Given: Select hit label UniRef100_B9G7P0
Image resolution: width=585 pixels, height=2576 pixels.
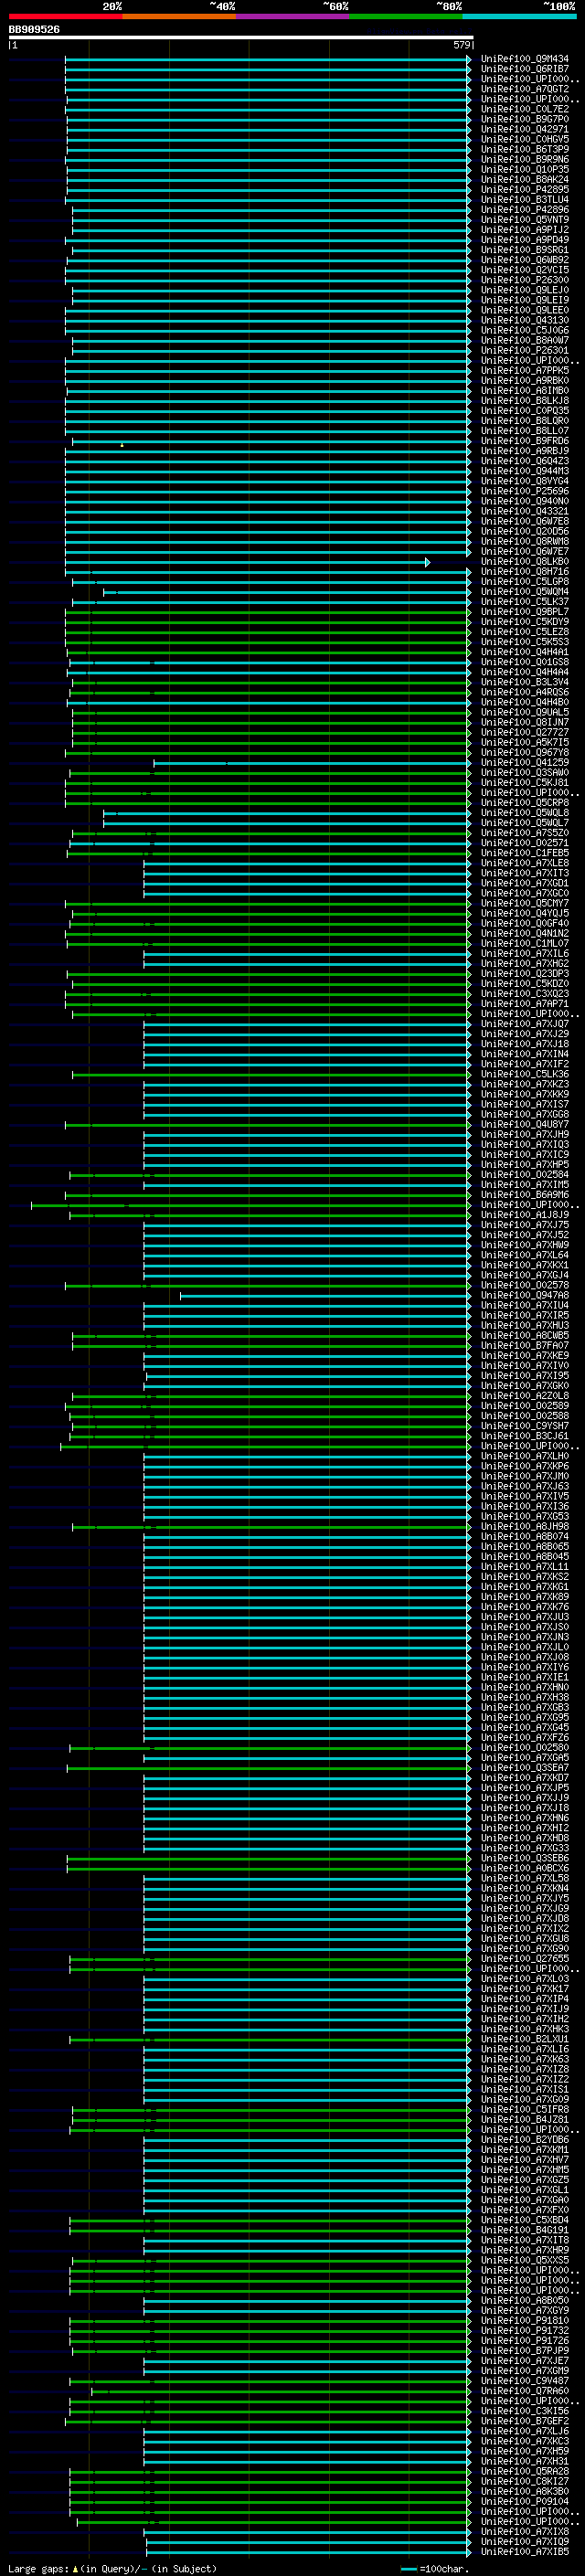Looking at the screenshot, I should [525, 119].
